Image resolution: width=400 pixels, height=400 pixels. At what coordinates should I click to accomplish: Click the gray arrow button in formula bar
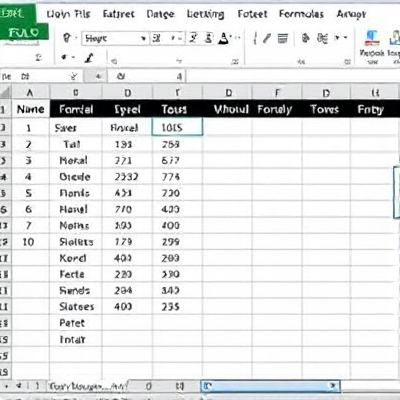pos(96,77)
